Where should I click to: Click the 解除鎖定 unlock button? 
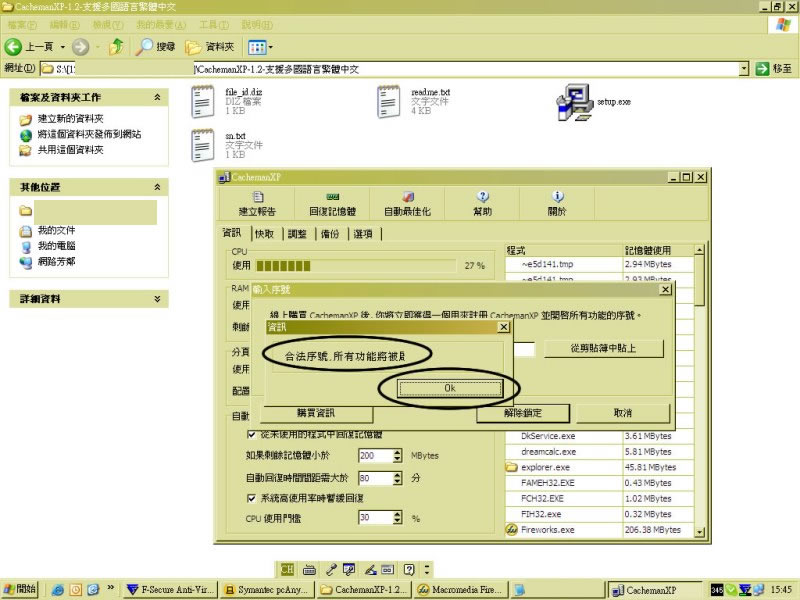[x=523, y=413]
